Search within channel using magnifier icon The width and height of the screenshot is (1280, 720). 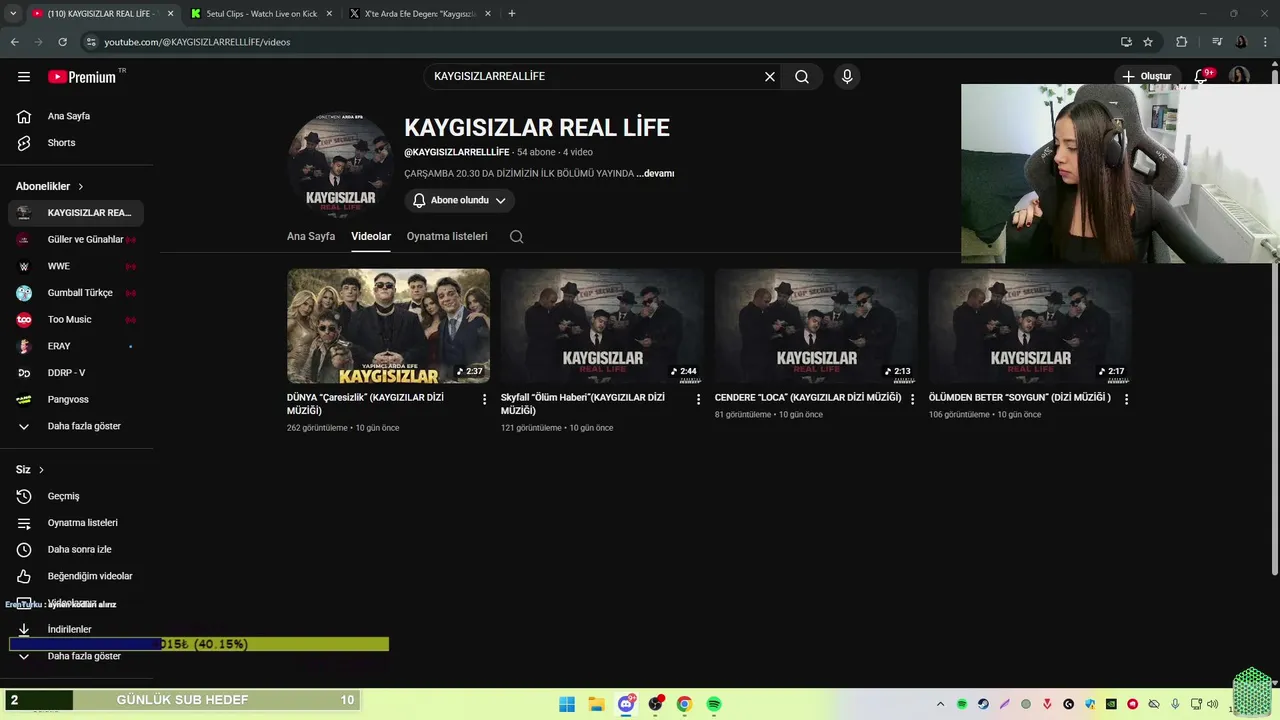click(x=516, y=237)
